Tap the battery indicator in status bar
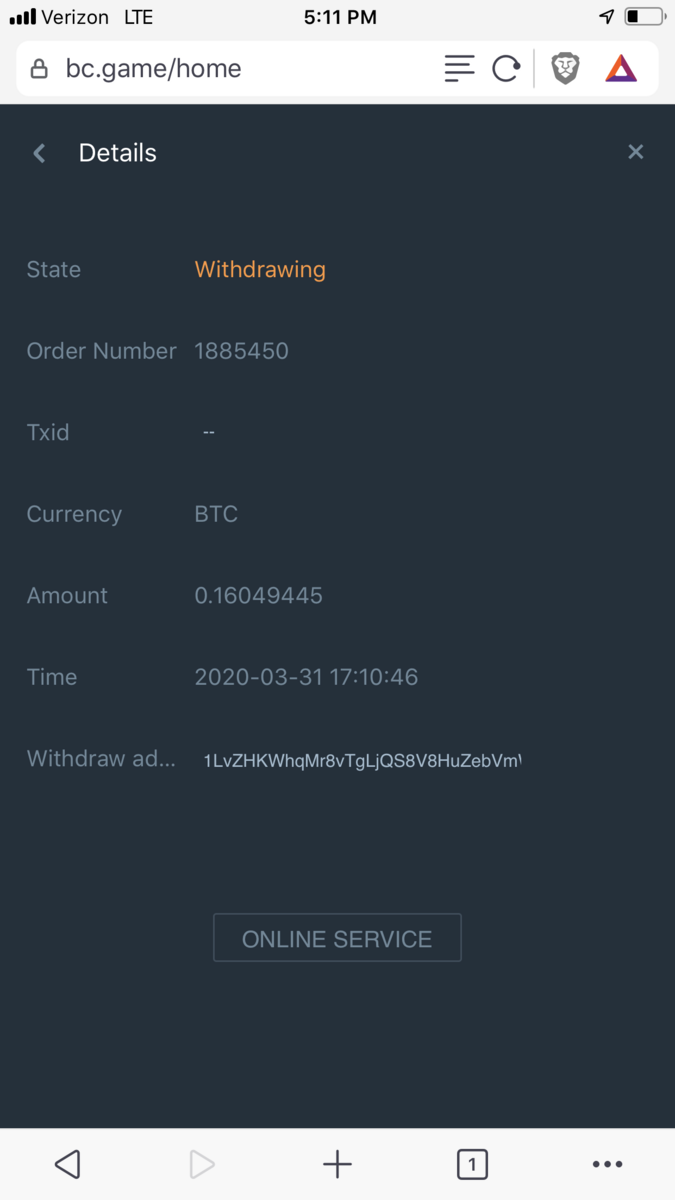This screenshot has width=675, height=1200. pos(644,17)
